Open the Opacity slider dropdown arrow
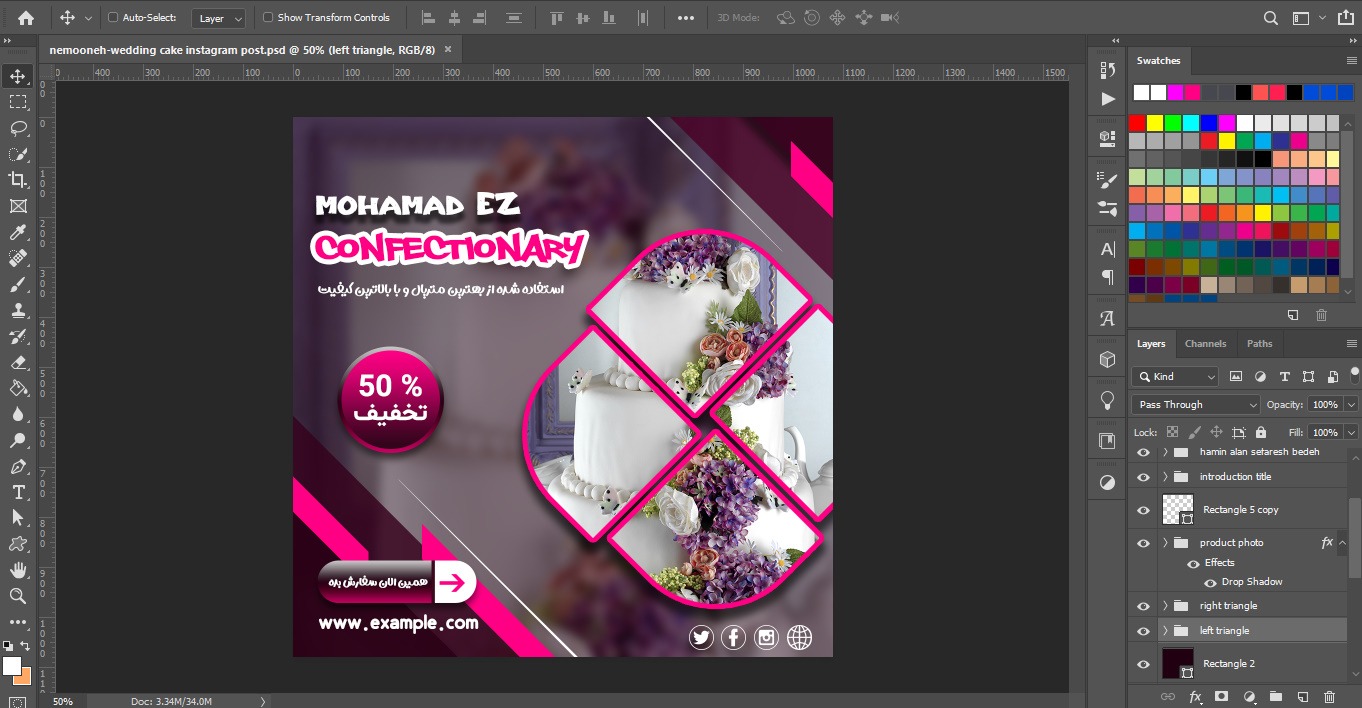The image size is (1362, 708). click(x=1352, y=405)
